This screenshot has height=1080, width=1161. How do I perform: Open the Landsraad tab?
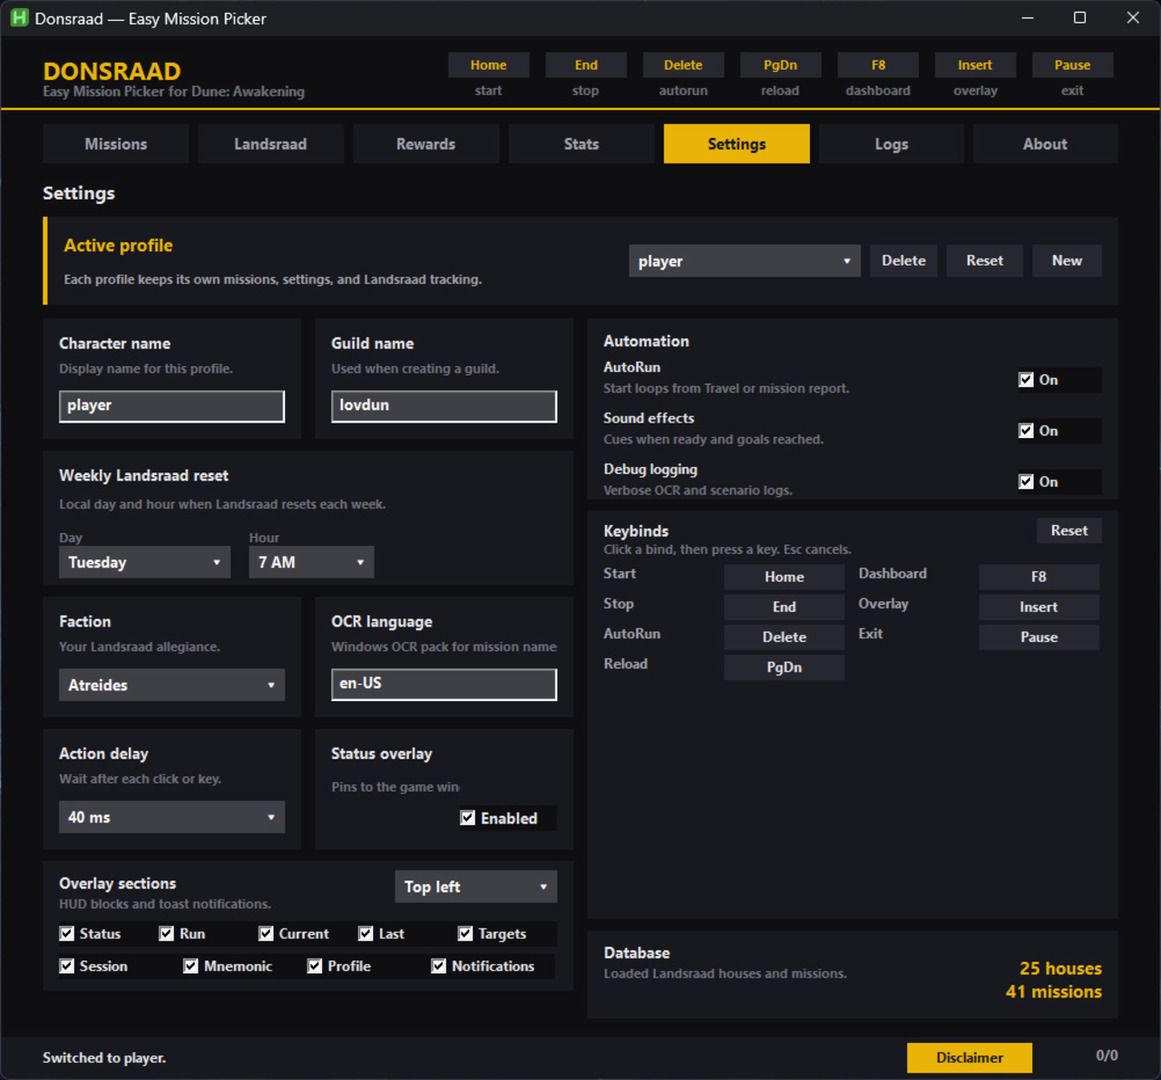coord(270,144)
